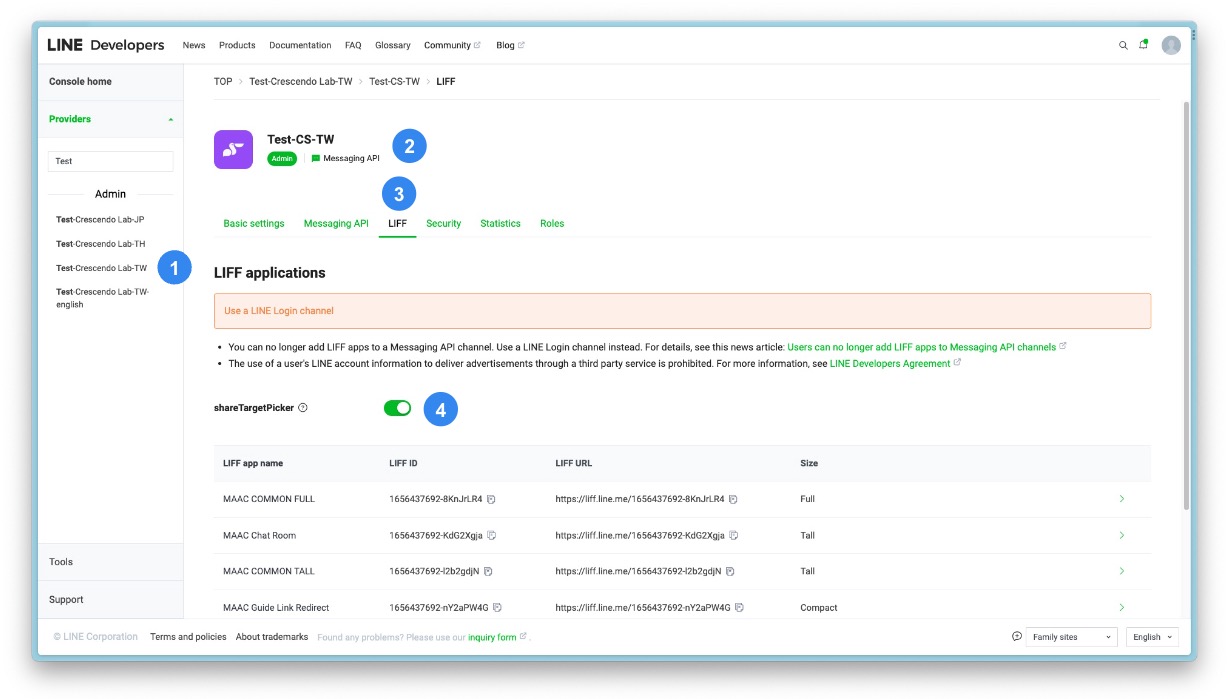Viewport: 1228px width, 699px height.
Task: Click Test-CS-TW in the breadcrumb
Action: tap(394, 82)
